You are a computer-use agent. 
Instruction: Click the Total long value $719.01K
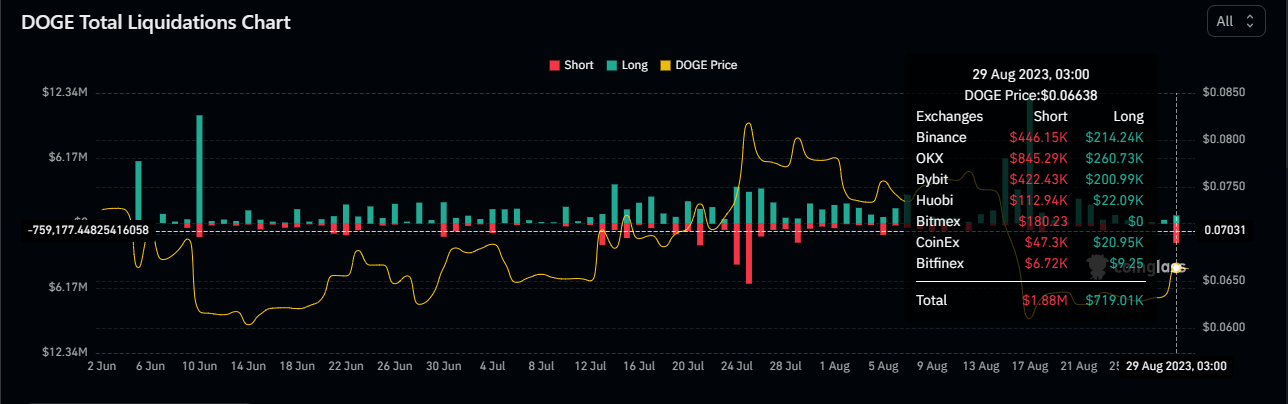point(1114,300)
